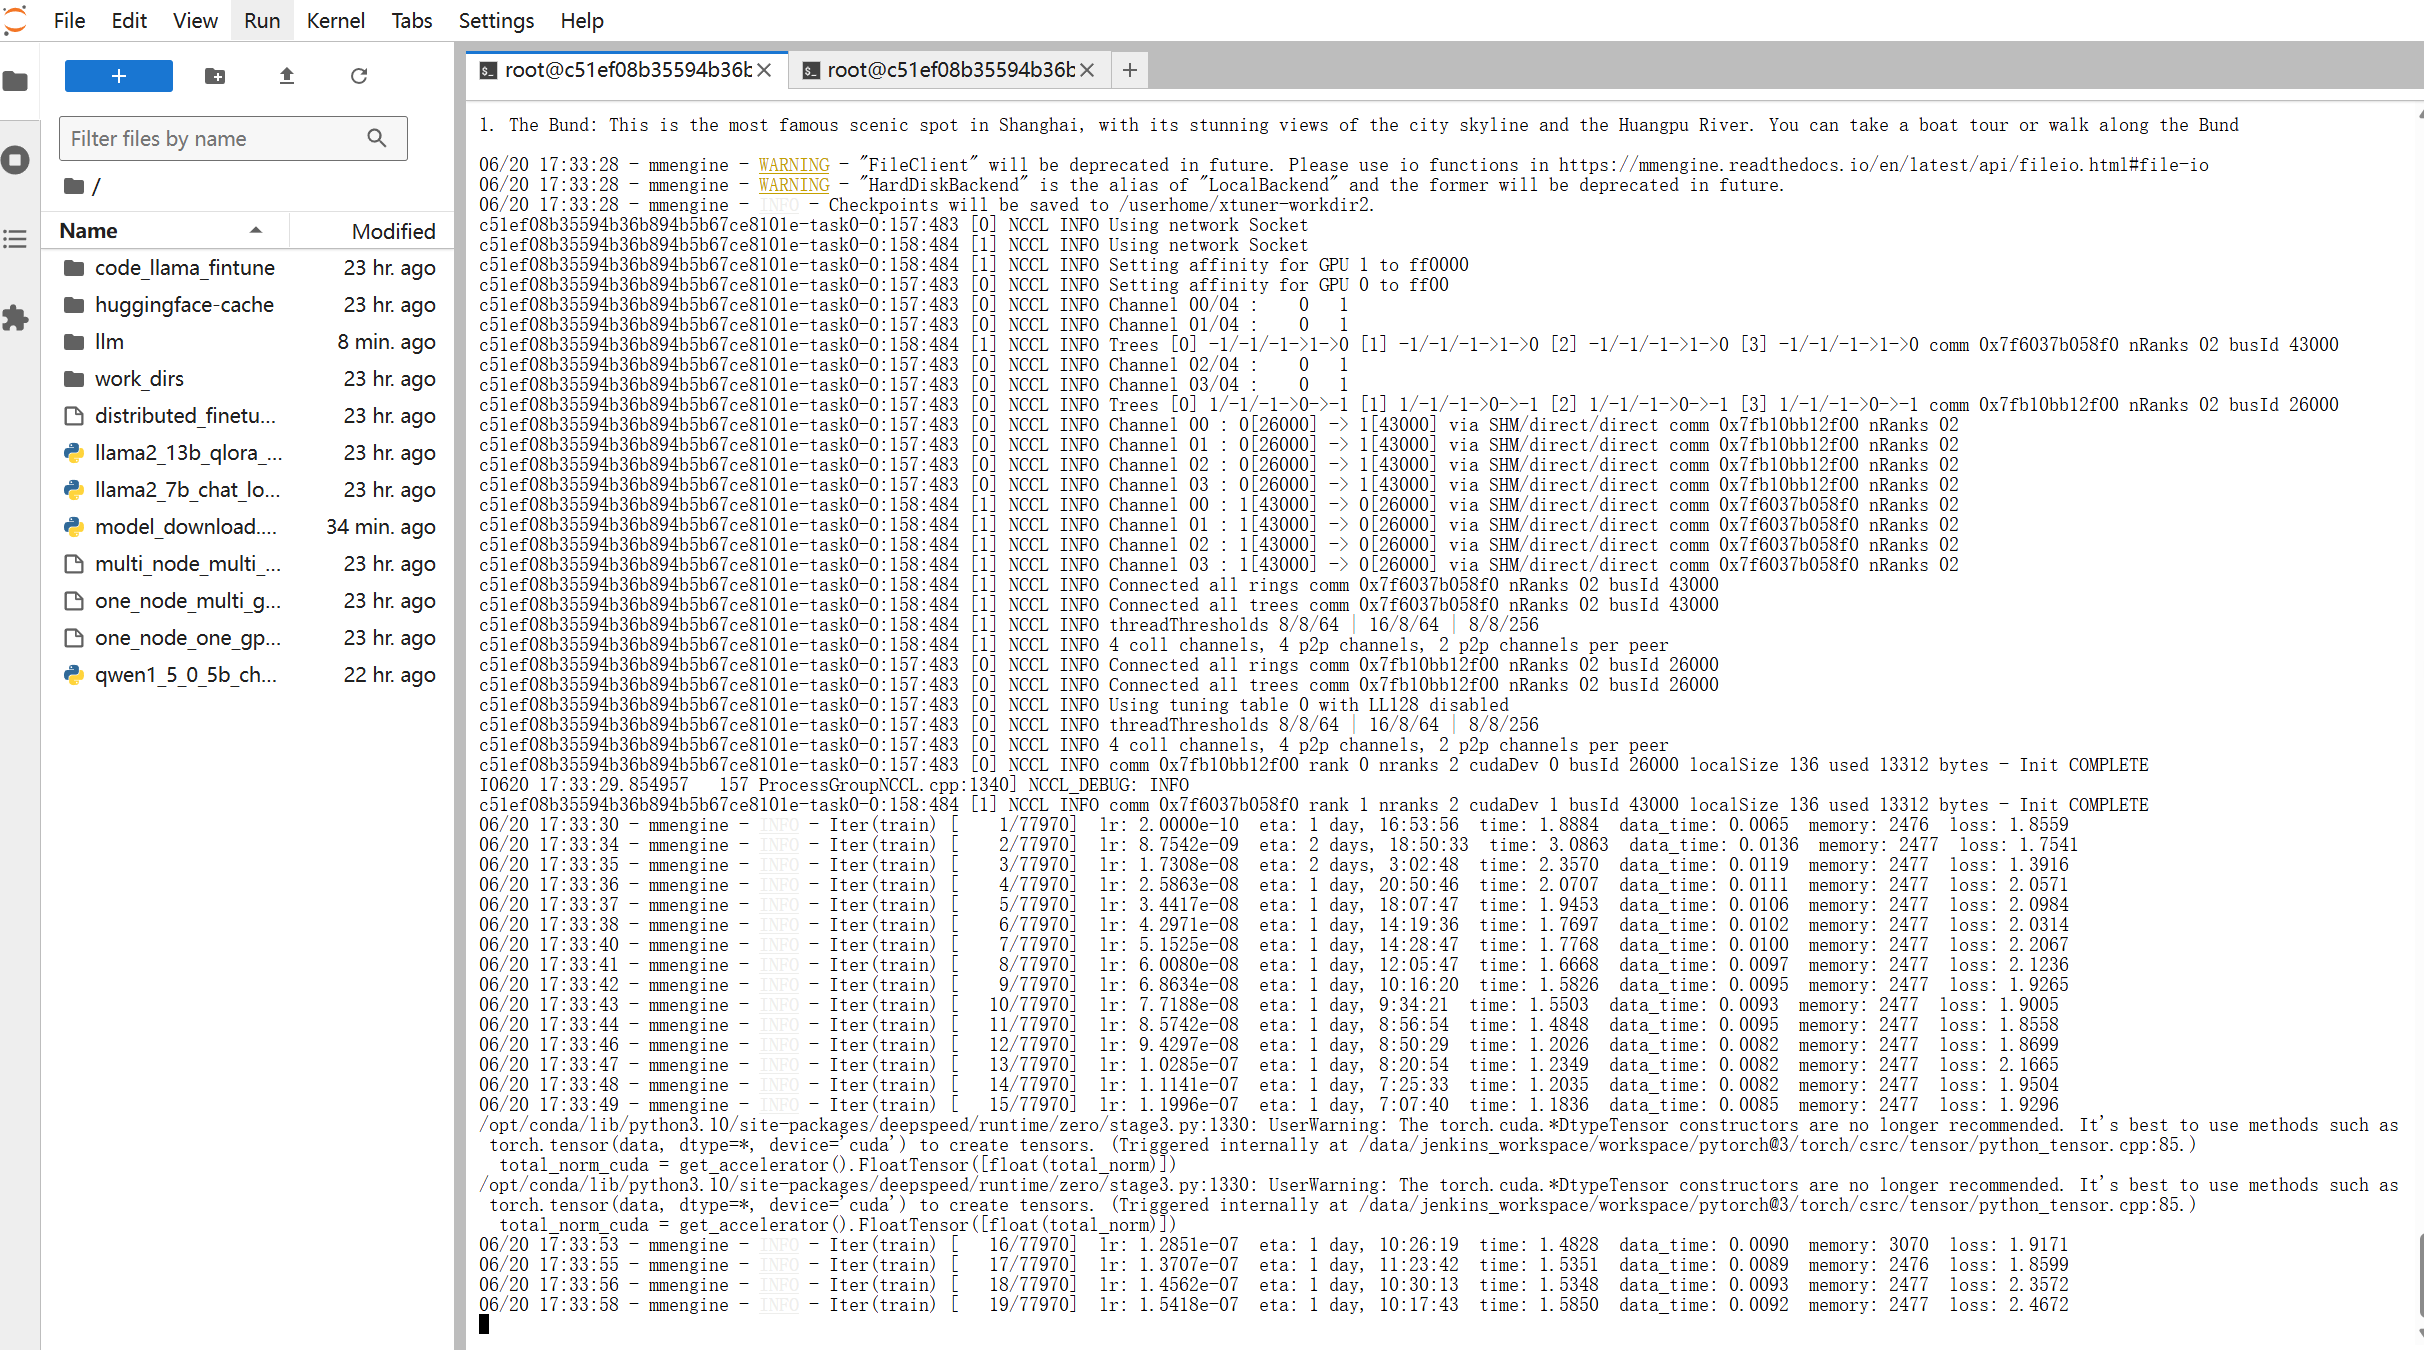Open the Settings menu

click(496, 20)
